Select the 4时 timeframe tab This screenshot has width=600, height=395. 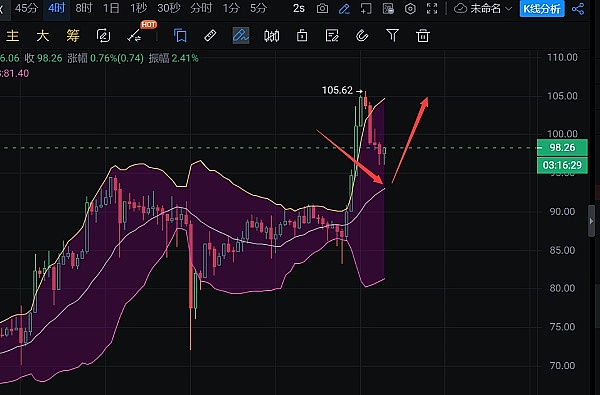(56, 8)
